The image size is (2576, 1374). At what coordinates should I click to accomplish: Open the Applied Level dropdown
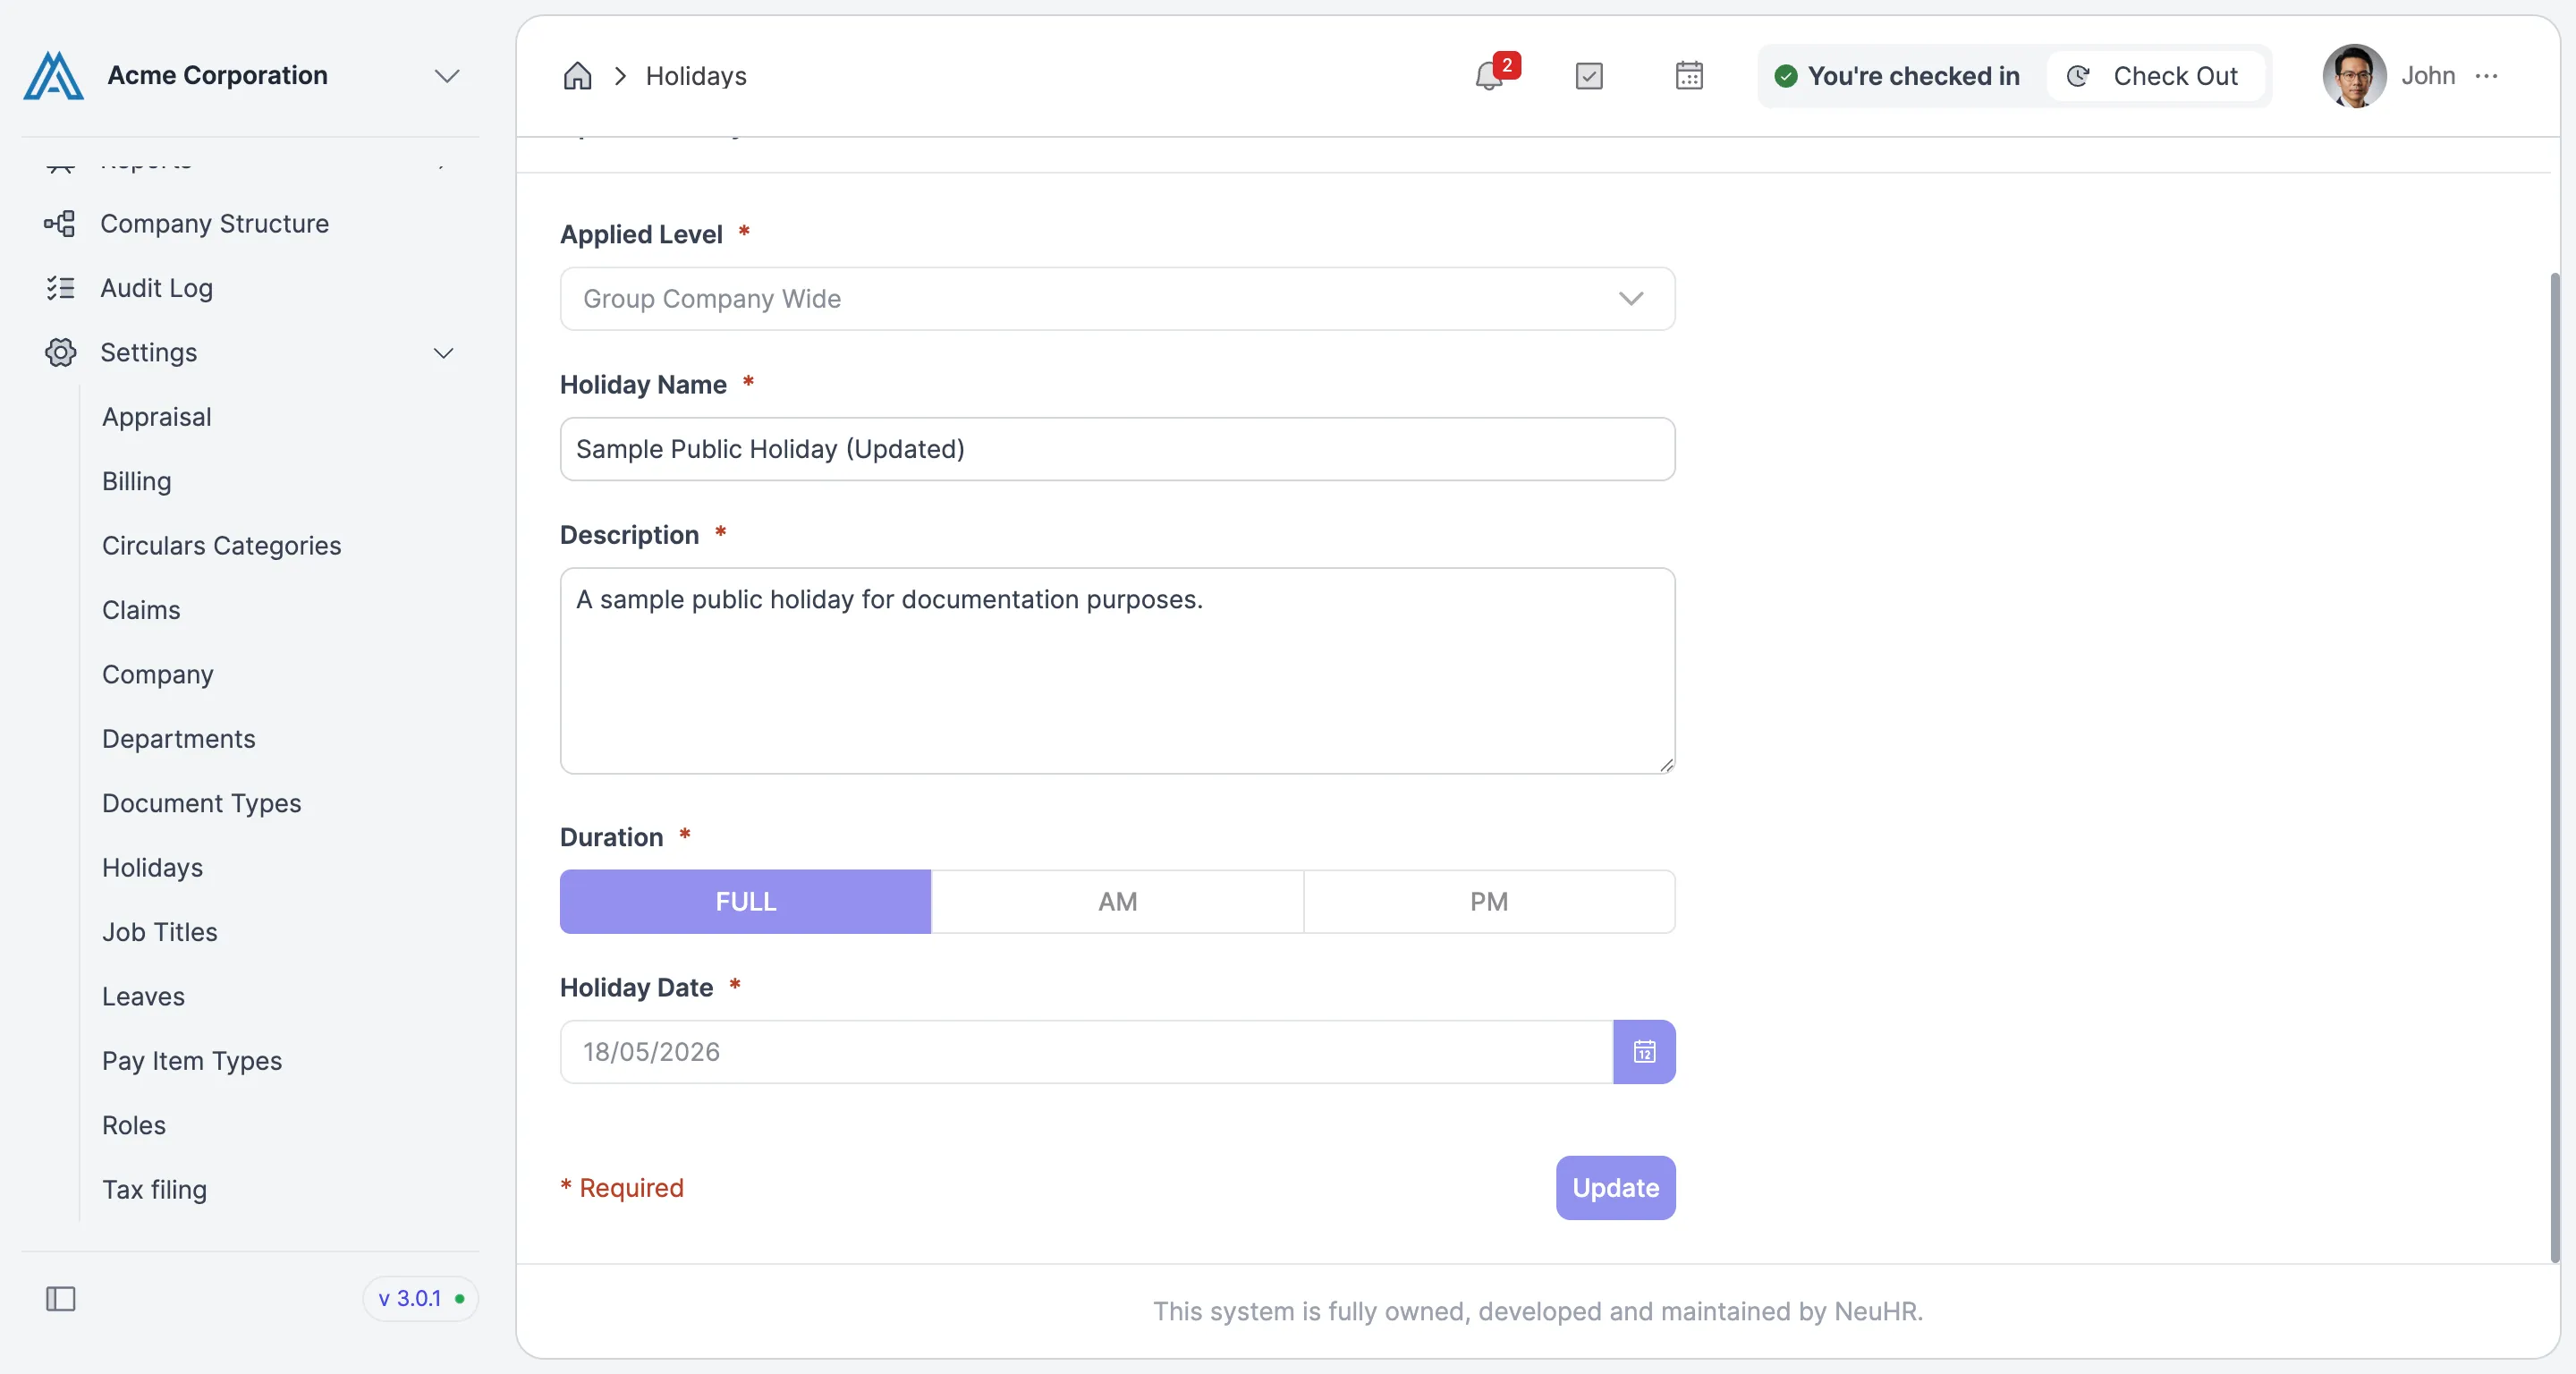tap(1117, 299)
